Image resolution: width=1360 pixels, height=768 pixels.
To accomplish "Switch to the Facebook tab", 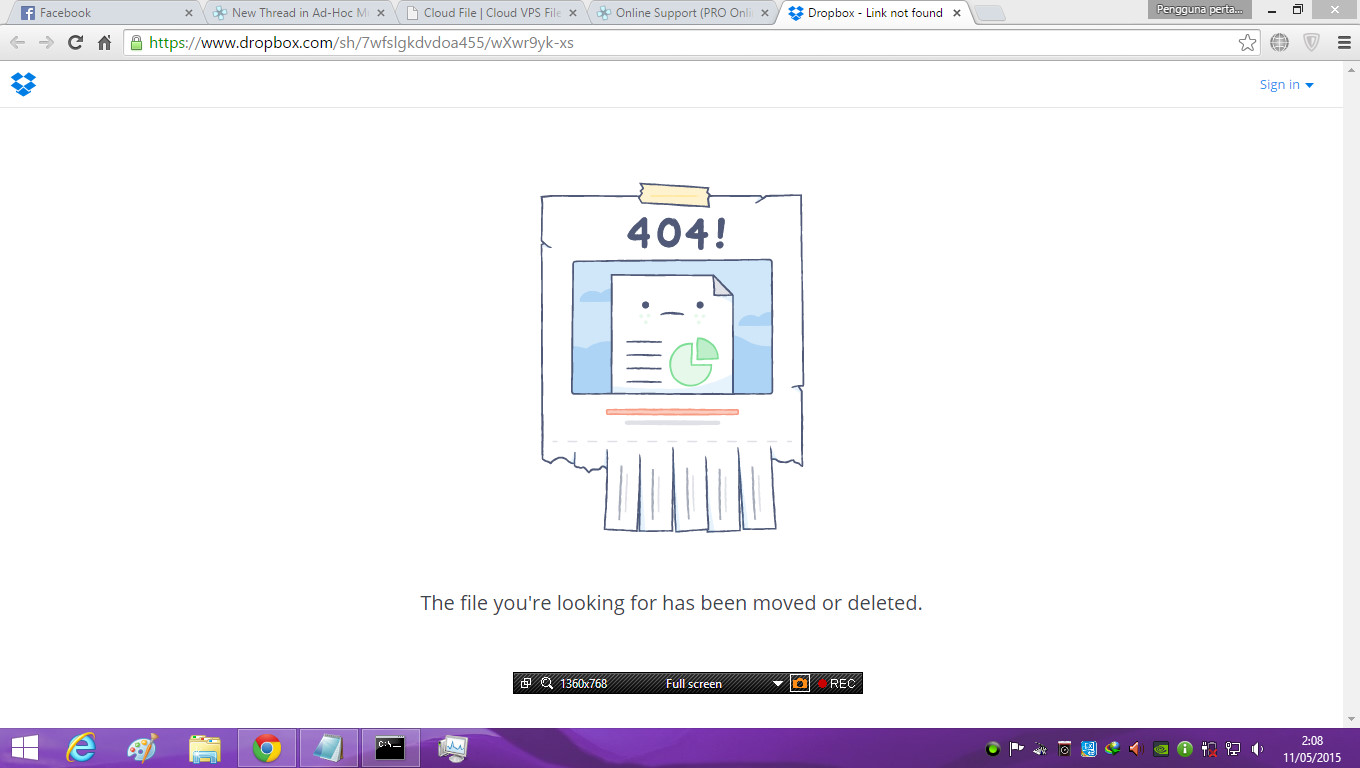I will (x=100, y=13).
